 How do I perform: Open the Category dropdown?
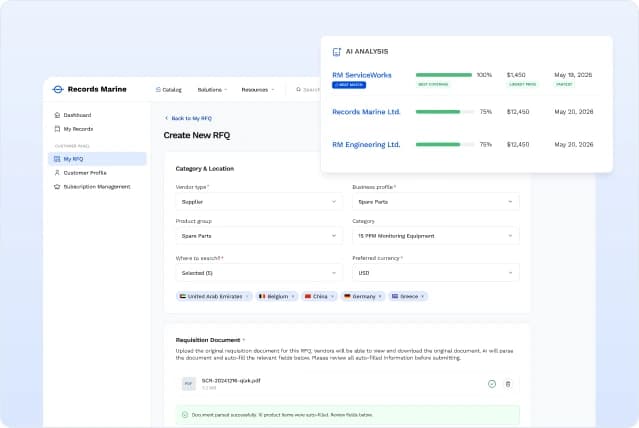[x=436, y=236]
